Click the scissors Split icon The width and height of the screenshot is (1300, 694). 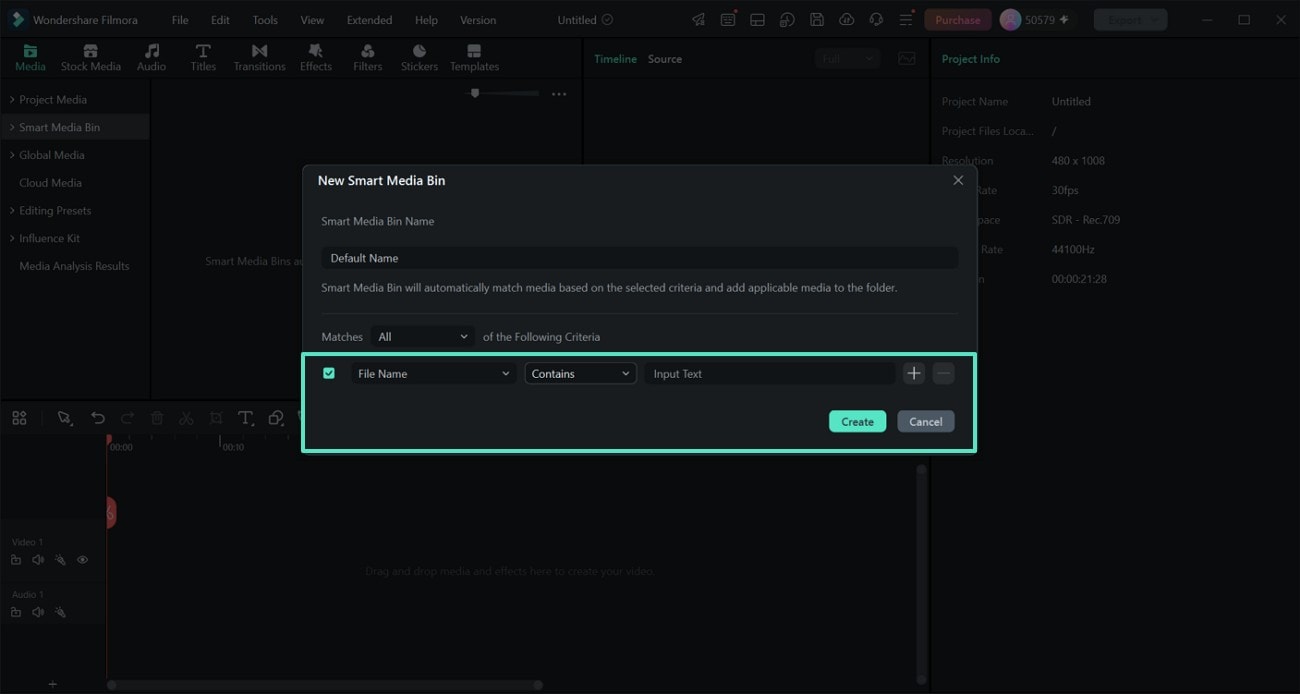point(186,418)
